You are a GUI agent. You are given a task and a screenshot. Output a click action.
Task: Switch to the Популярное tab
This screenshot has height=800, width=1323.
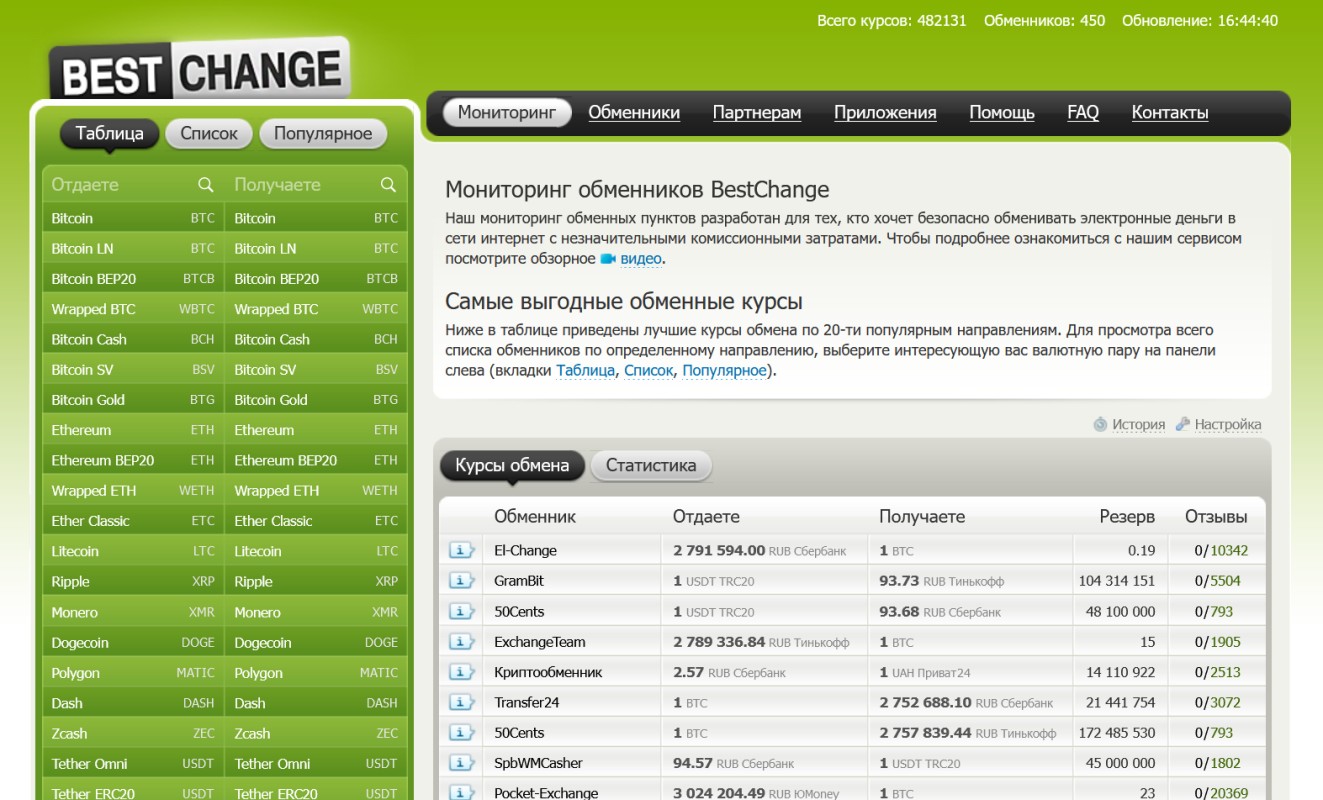pyautogui.click(x=323, y=133)
